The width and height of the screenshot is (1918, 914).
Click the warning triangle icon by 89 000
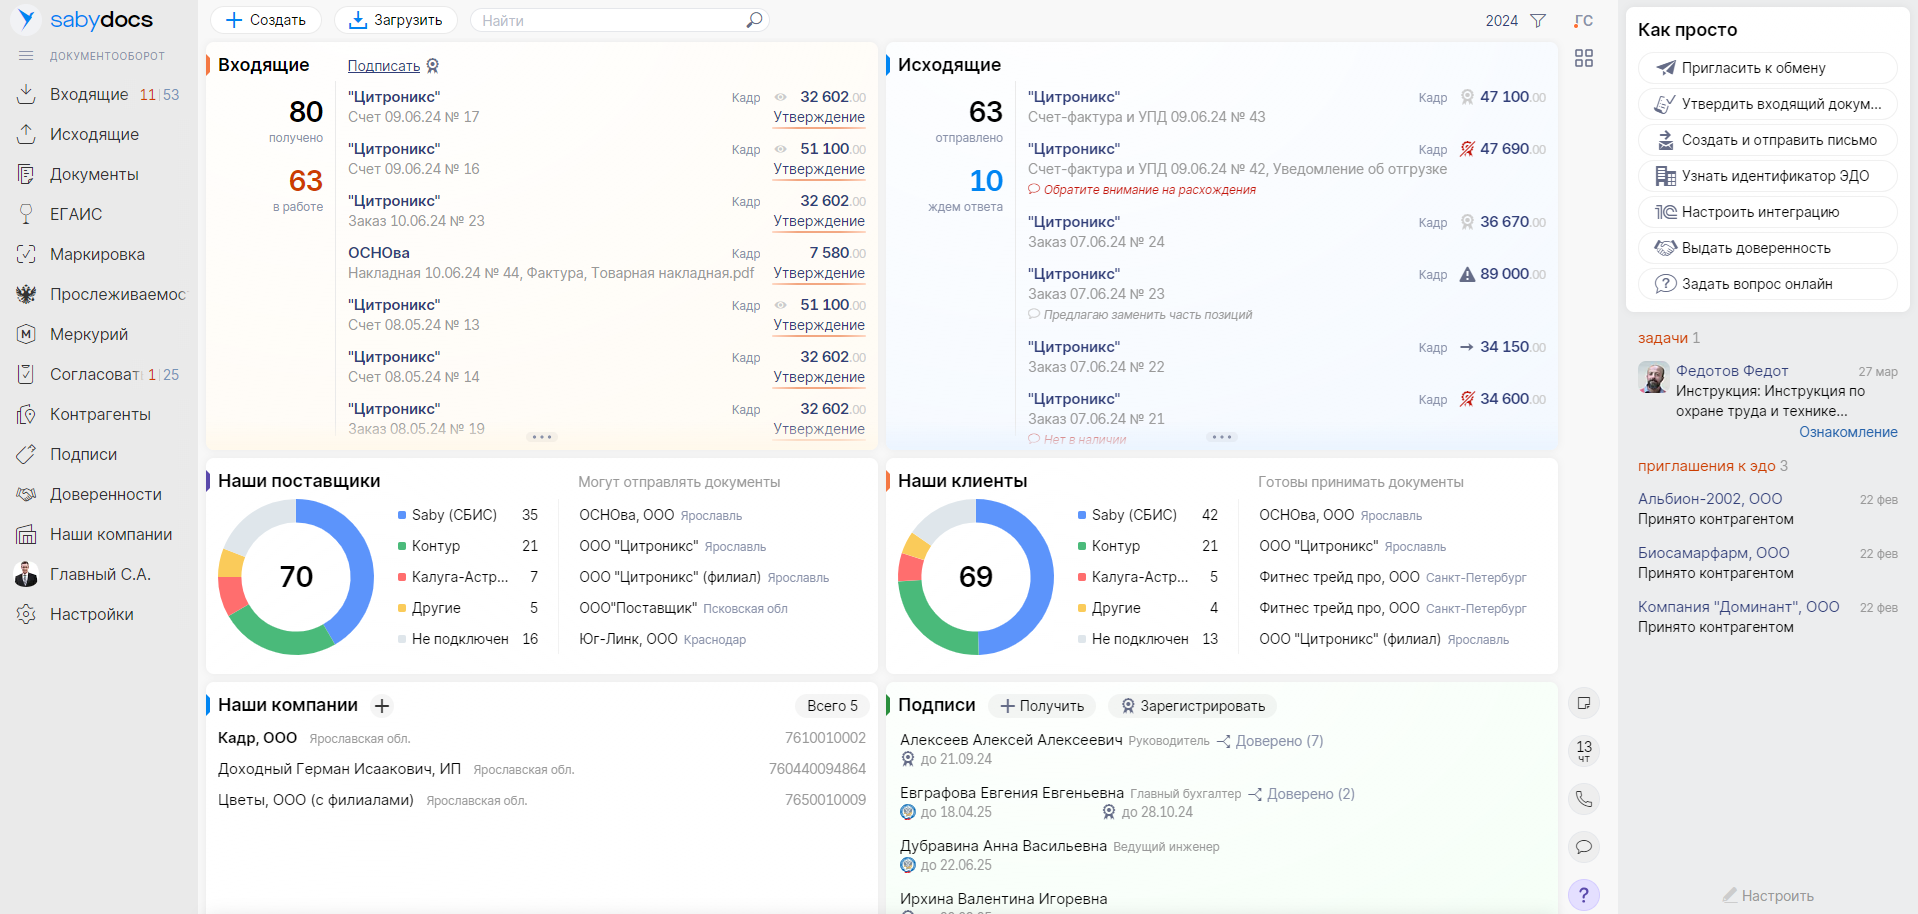tap(1467, 274)
